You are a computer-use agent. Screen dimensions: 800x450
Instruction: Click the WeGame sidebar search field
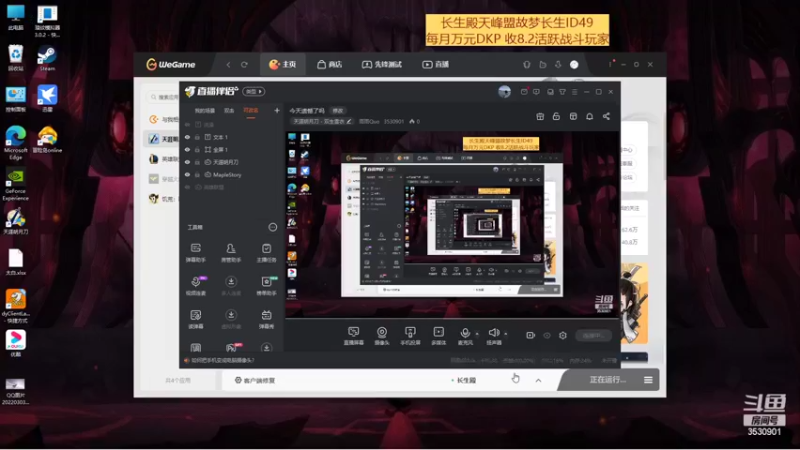point(164,97)
